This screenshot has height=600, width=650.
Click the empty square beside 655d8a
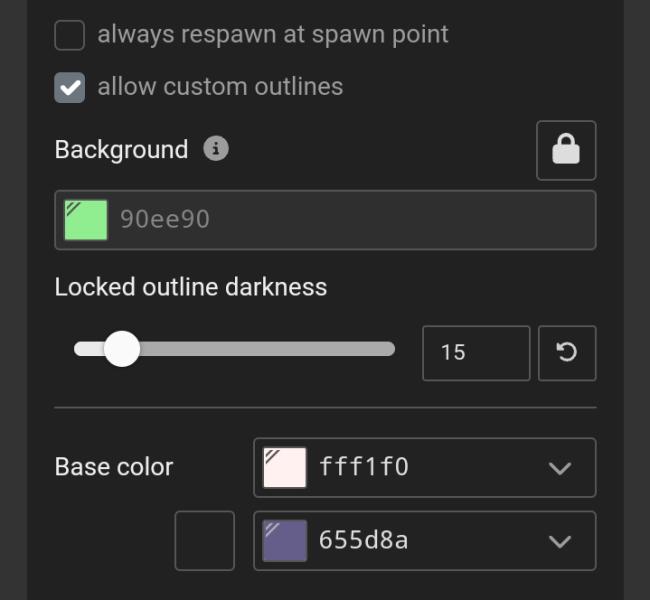point(205,541)
